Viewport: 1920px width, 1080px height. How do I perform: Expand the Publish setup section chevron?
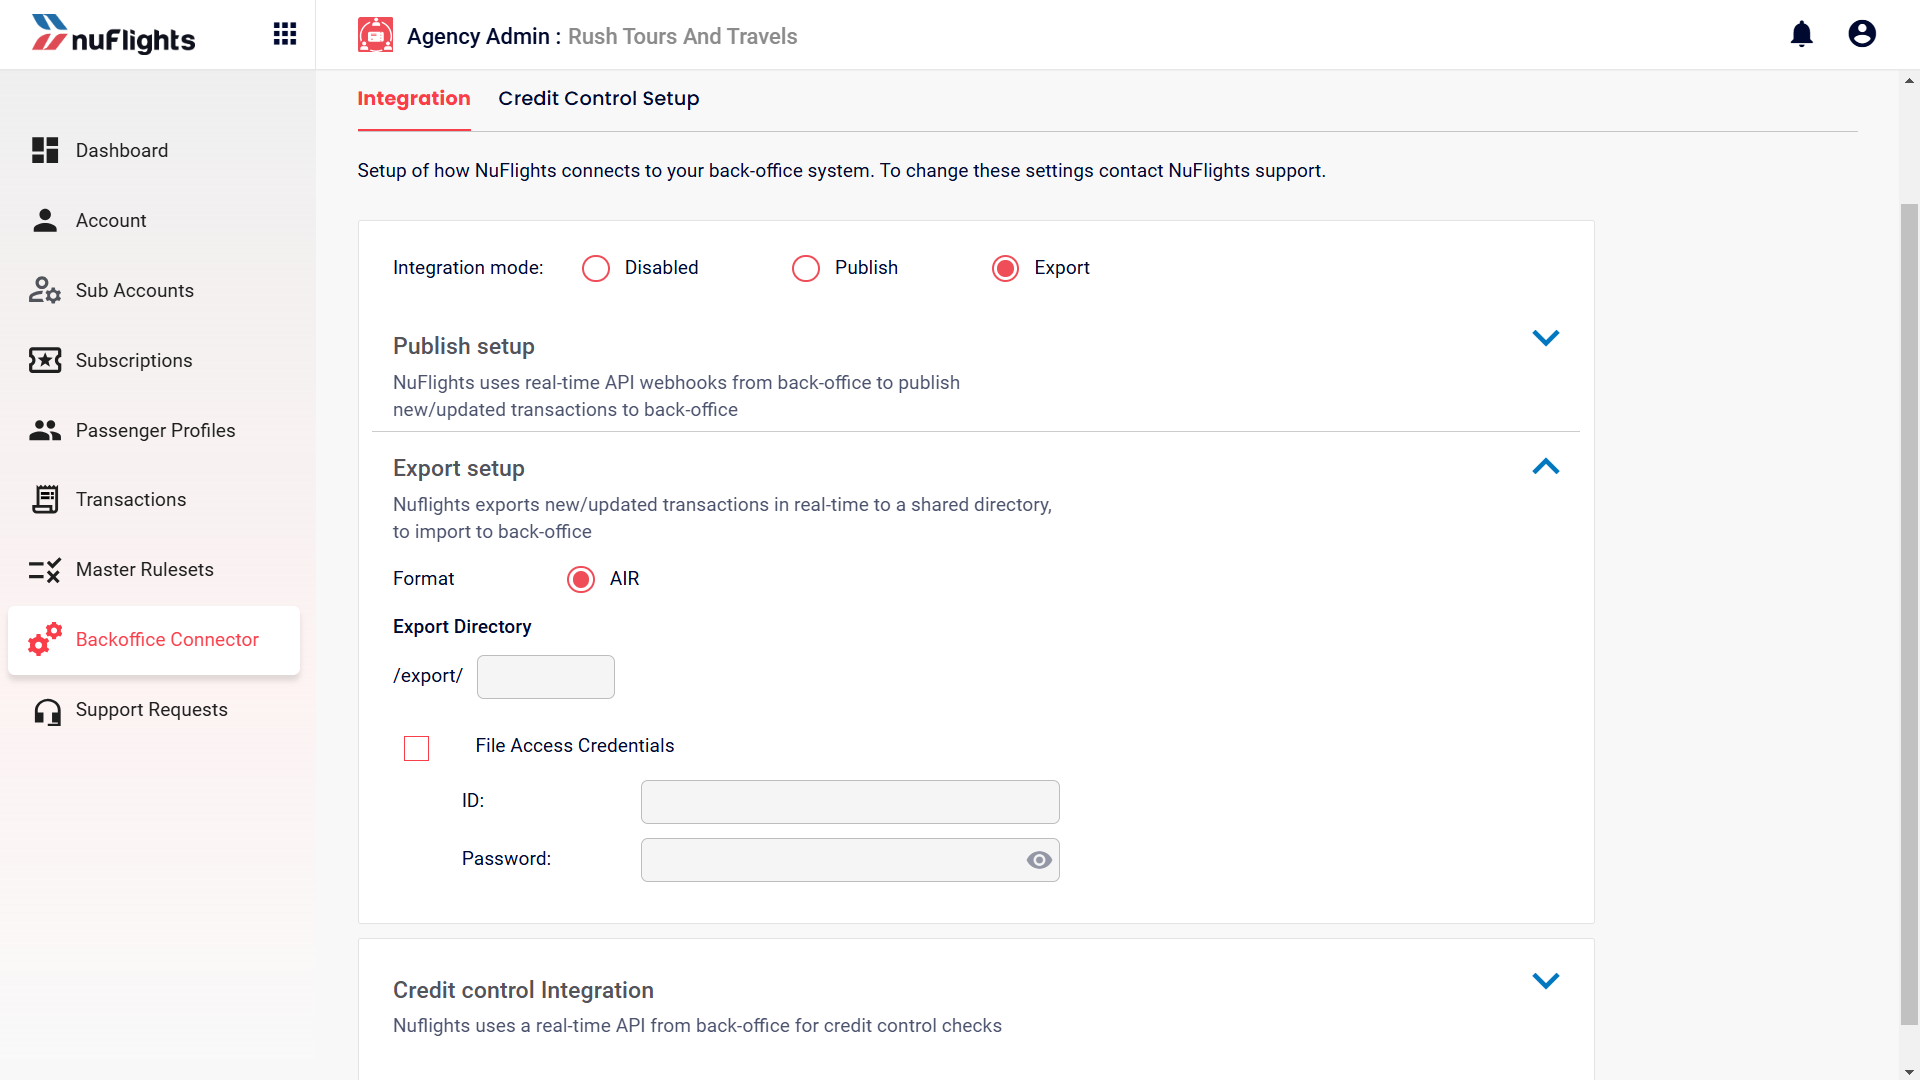pos(1545,338)
